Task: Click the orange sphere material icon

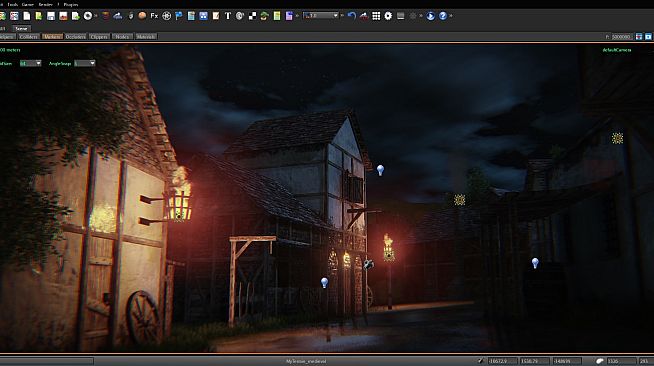Action: coord(142,16)
